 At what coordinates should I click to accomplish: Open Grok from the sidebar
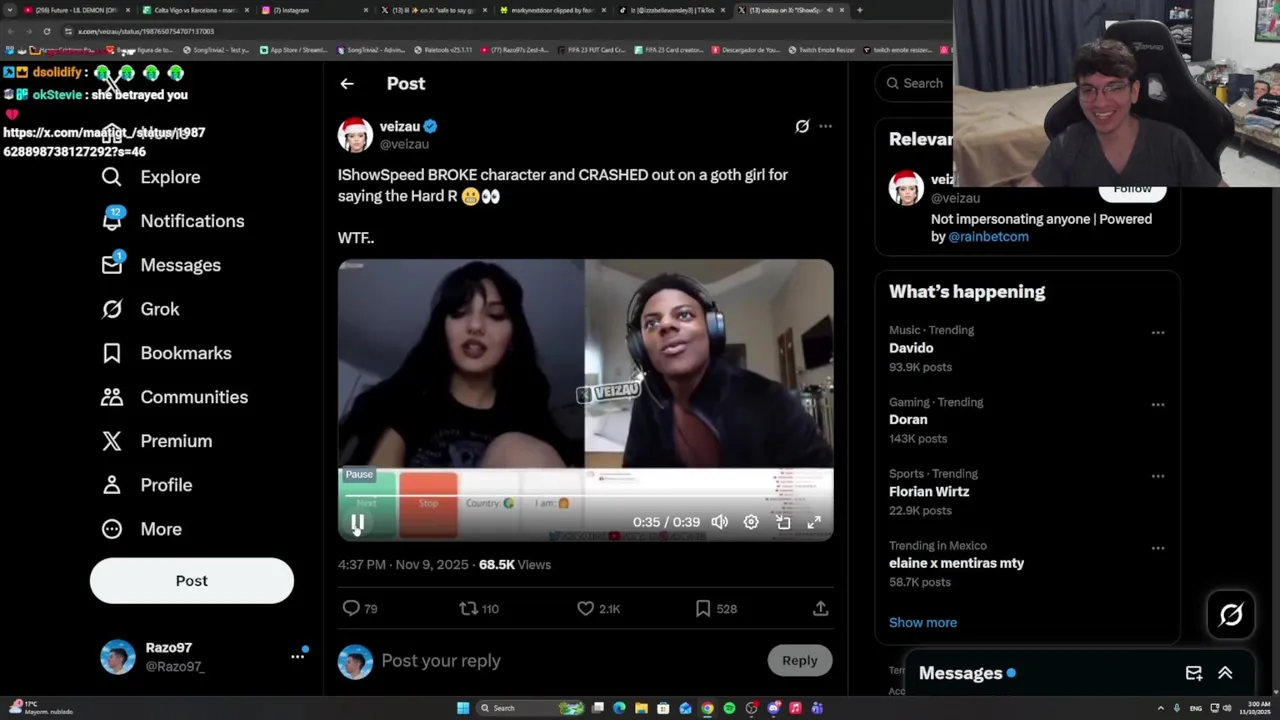point(140,309)
